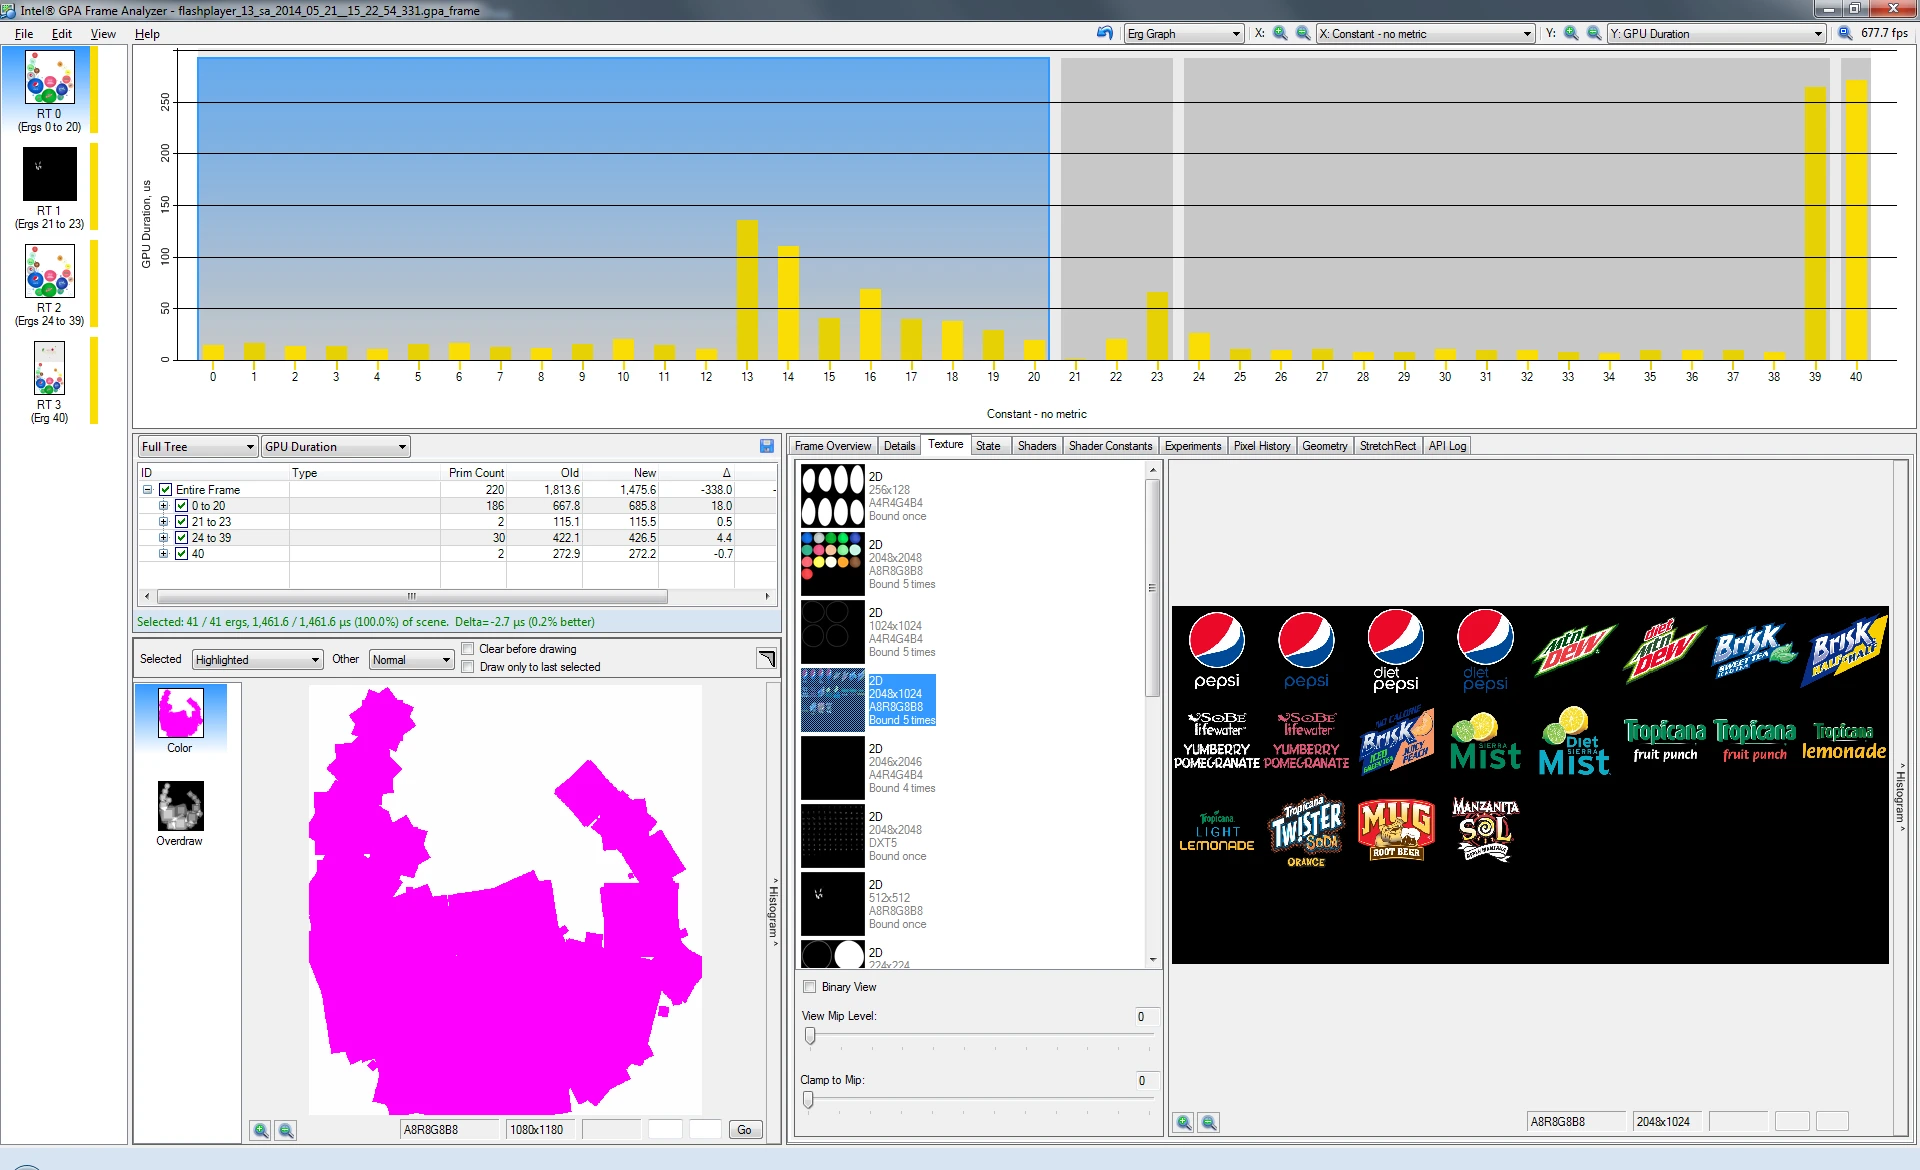The width and height of the screenshot is (1920, 1170).
Task: Toggle the 0 to 20 checkbox
Action: 182,506
